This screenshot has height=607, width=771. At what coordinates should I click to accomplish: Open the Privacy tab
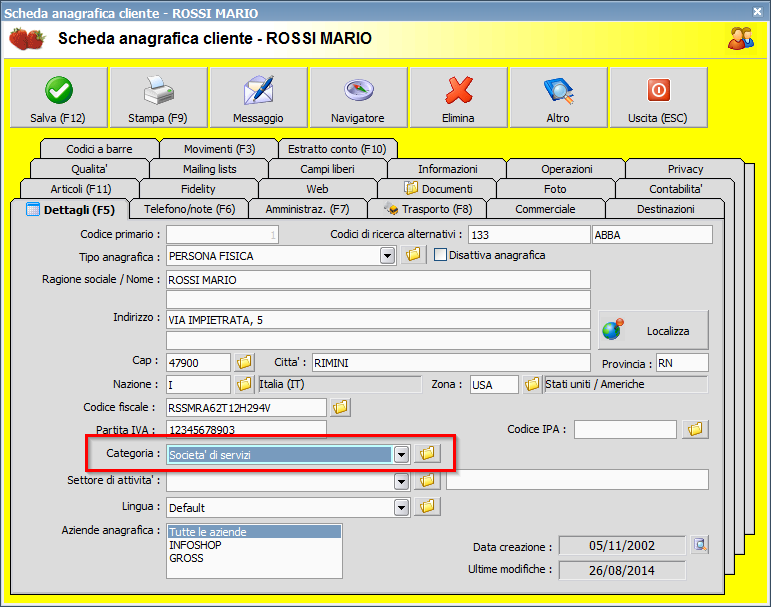tap(685, 169)
